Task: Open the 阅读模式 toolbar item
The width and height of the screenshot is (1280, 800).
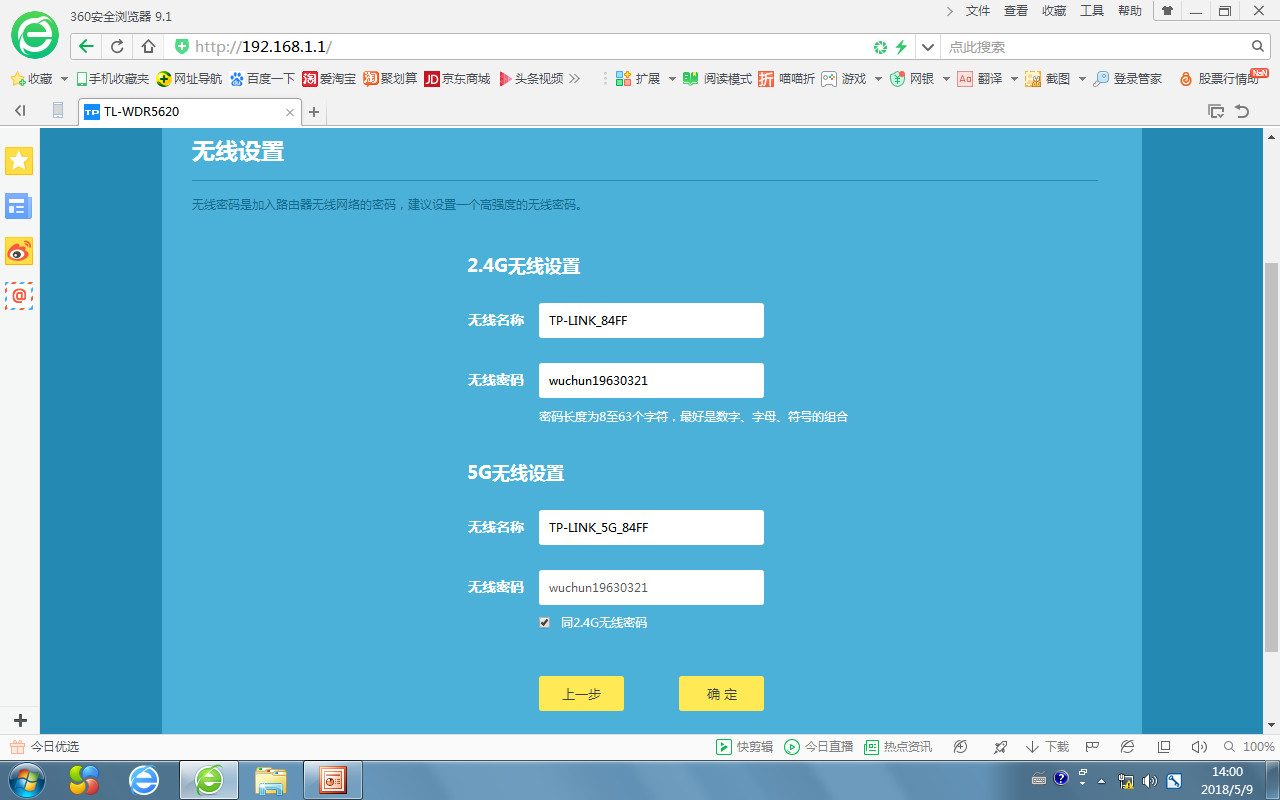Action: point(717,79)
